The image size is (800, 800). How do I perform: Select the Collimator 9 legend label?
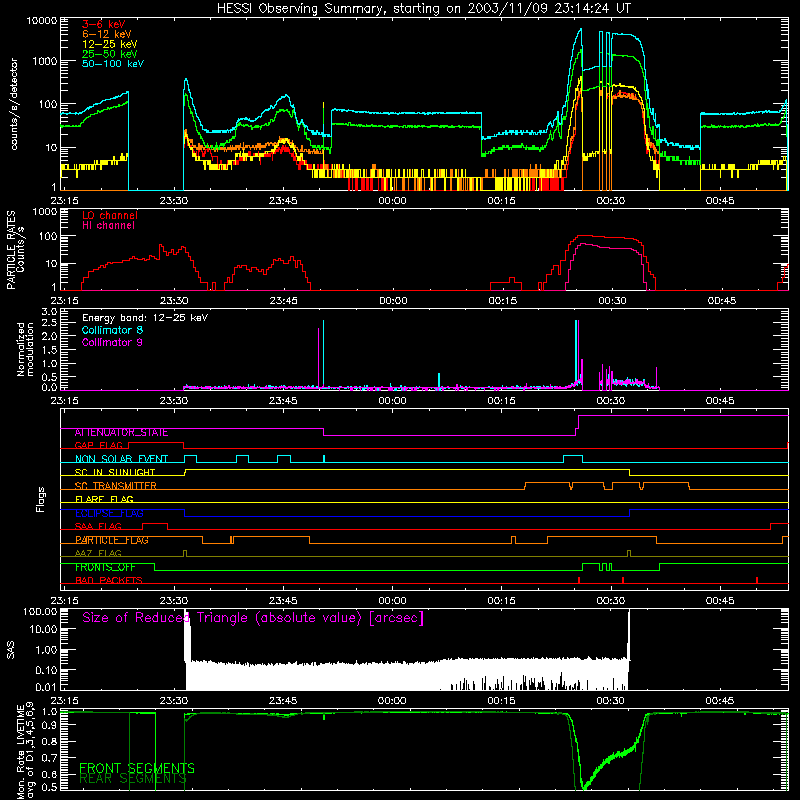point(112,342)
